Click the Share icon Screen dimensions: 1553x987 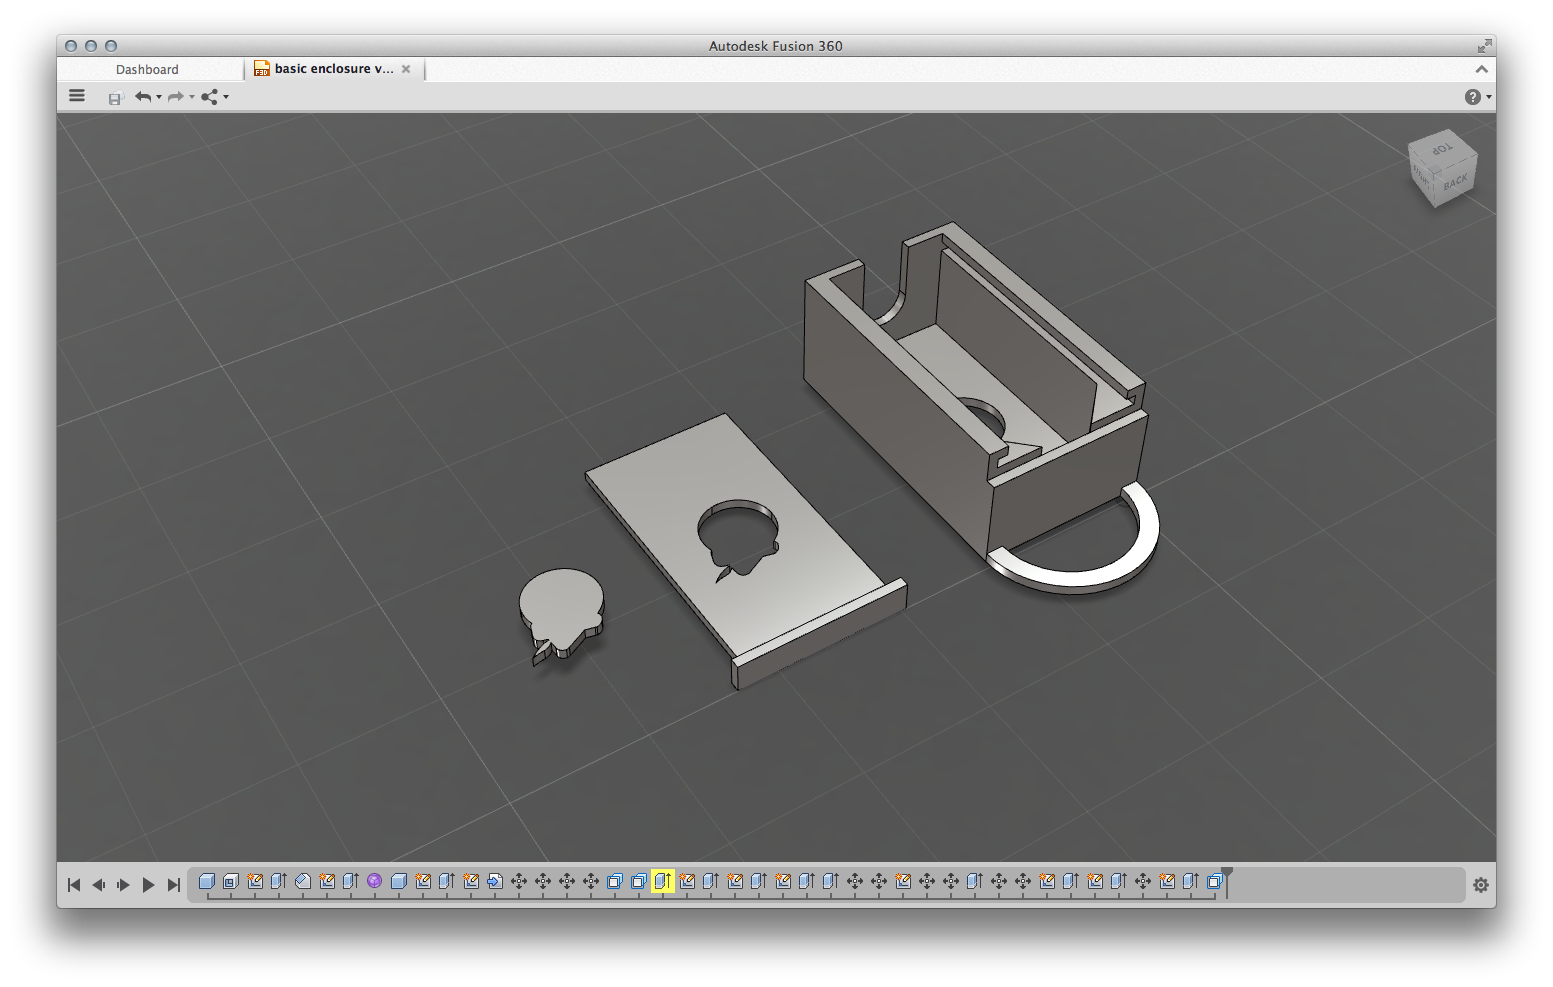[210, 97]
